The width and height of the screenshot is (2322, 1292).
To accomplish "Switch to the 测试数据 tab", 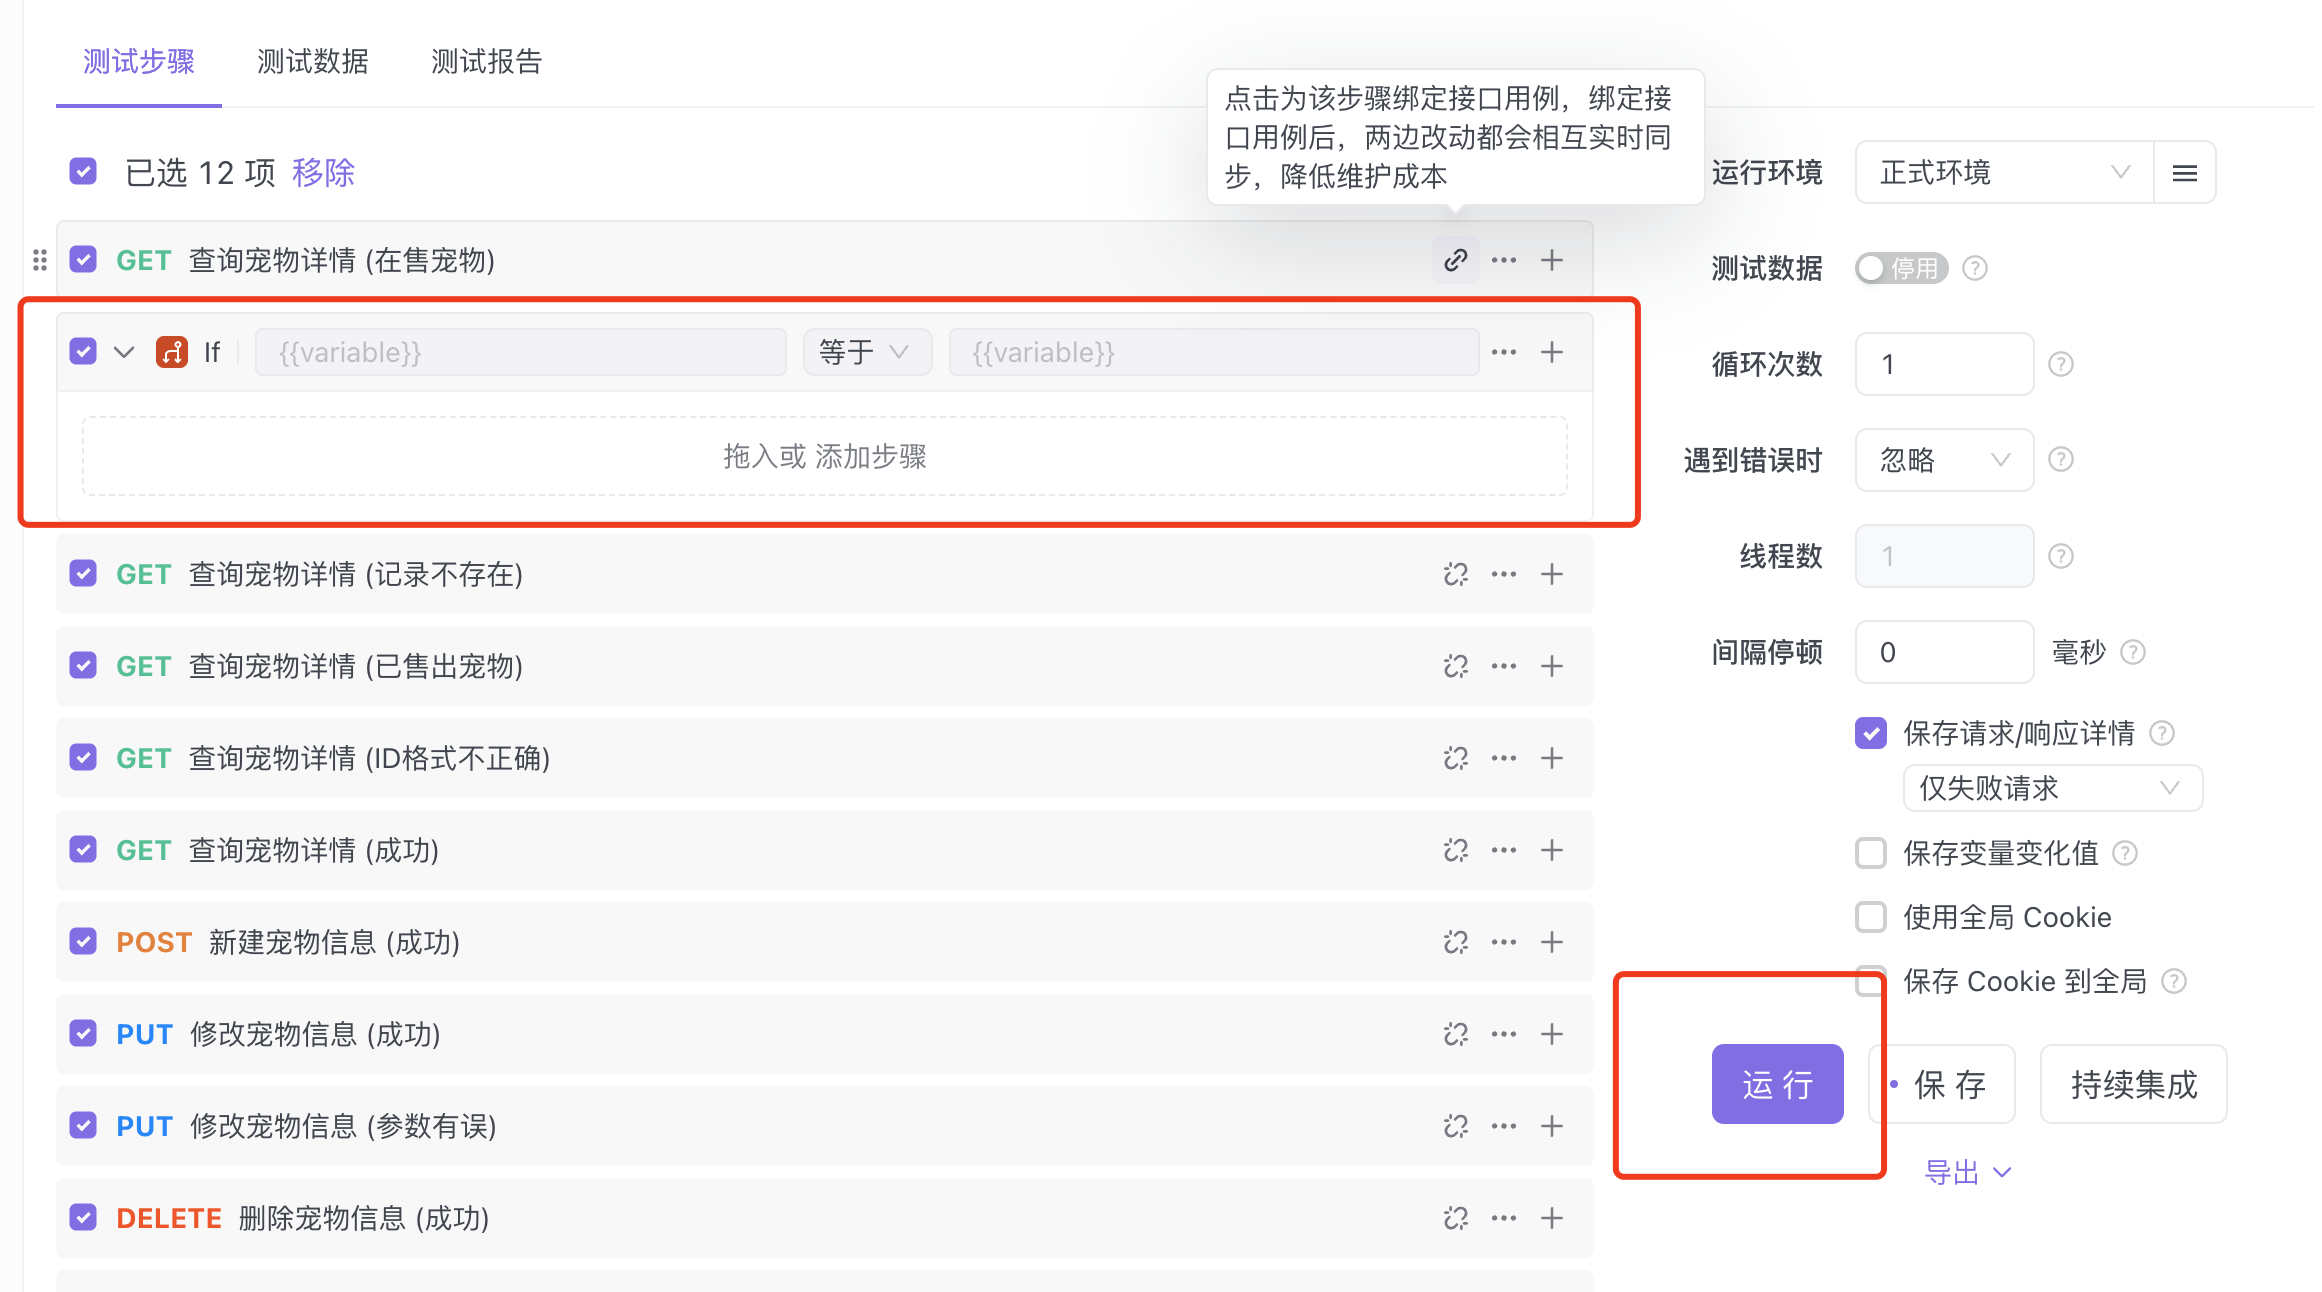I will 312,62.
